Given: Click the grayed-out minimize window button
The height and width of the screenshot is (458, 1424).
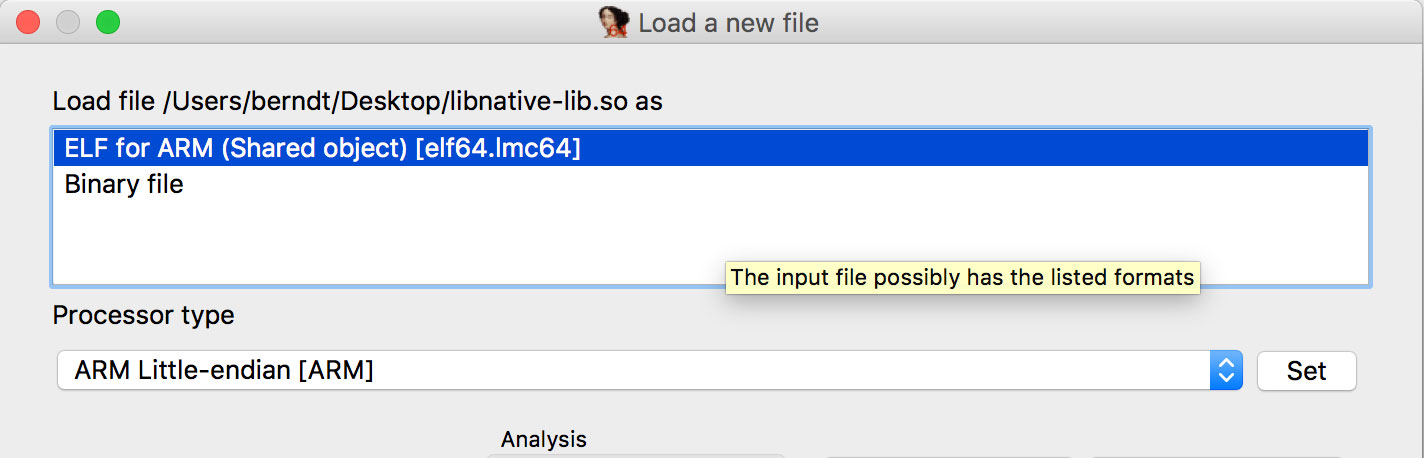Looking at the screenshot, I should [68, 22].
